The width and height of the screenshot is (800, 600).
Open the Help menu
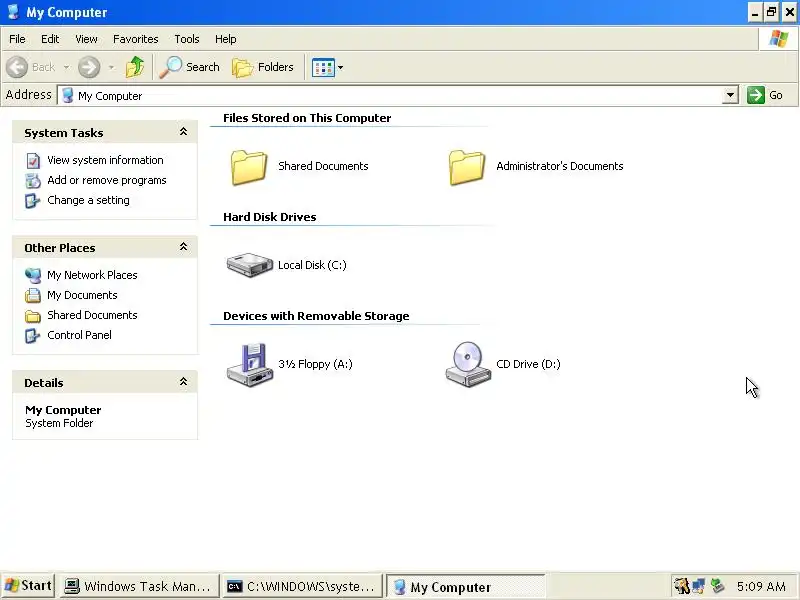coord(226,39)
